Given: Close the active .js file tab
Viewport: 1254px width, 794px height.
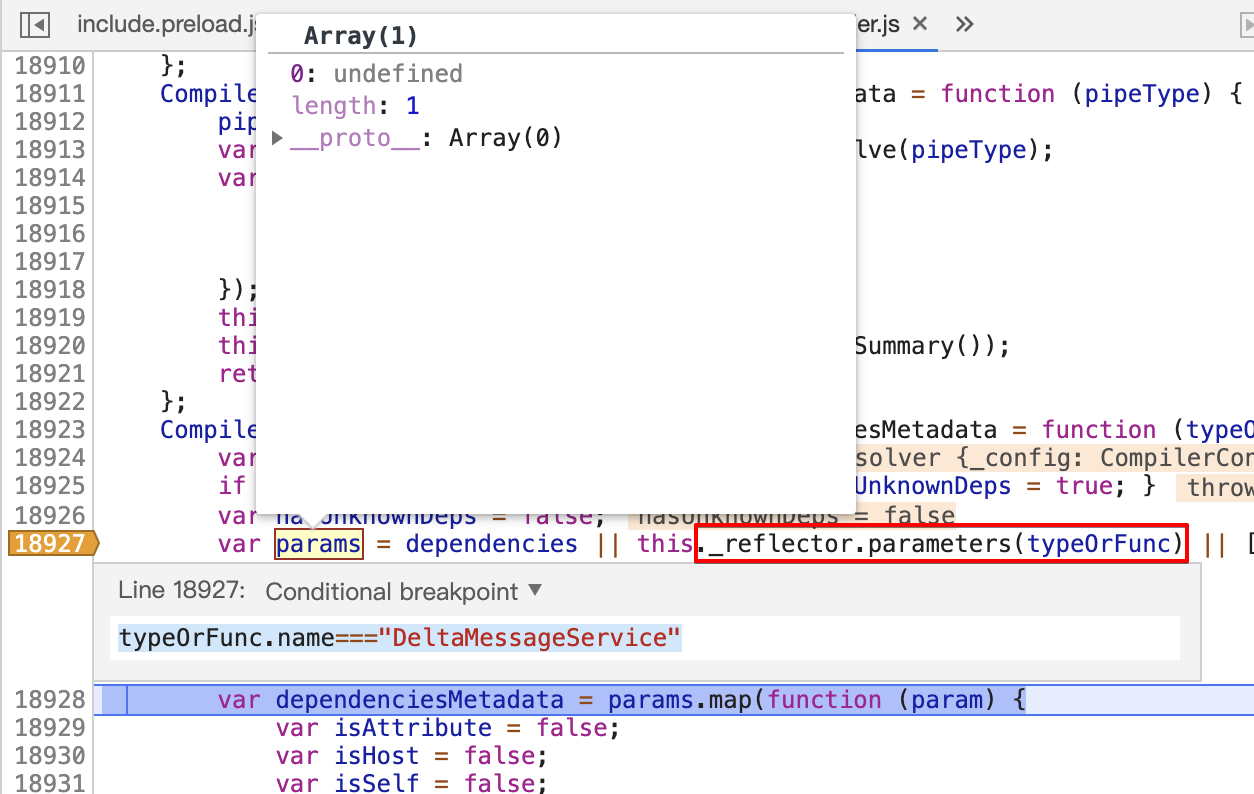Looking at the screenshot, I should [x=920, y=24].
